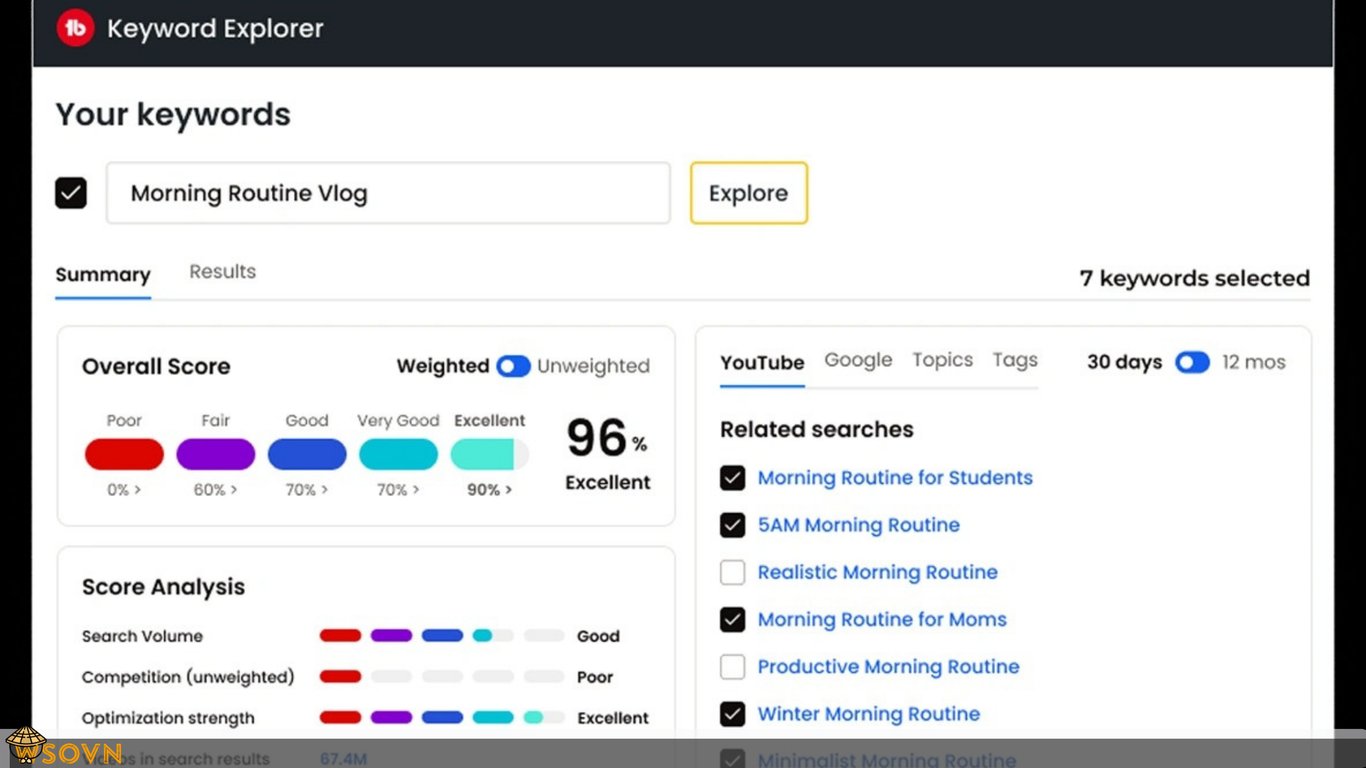Click the keyword input field
This screenshot has width=1366, height=768.
click(388, 193)
